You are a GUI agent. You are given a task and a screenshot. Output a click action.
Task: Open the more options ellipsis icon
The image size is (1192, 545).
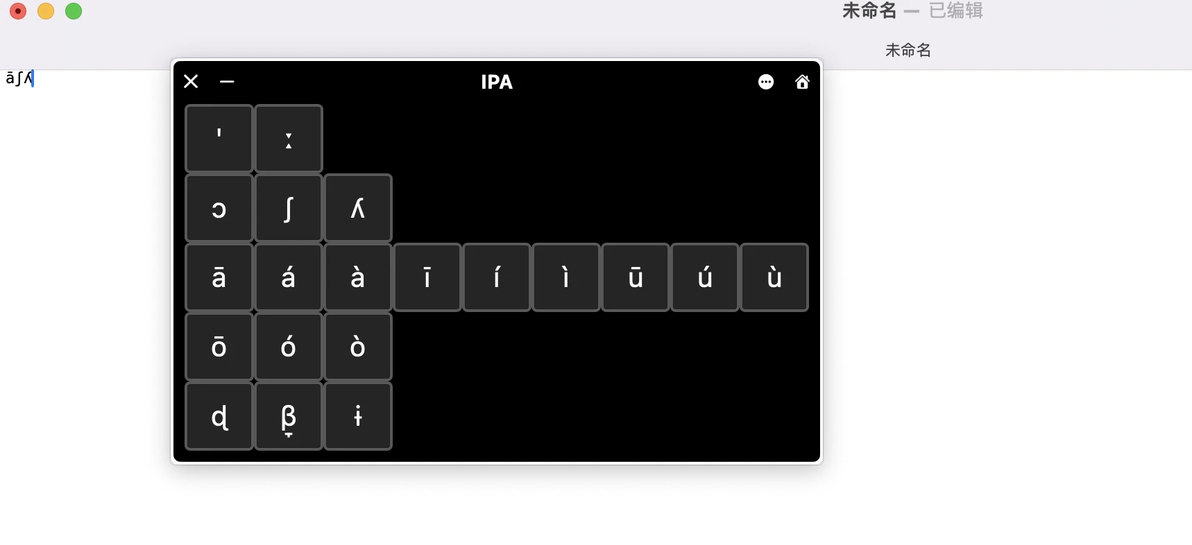[766, 82]
